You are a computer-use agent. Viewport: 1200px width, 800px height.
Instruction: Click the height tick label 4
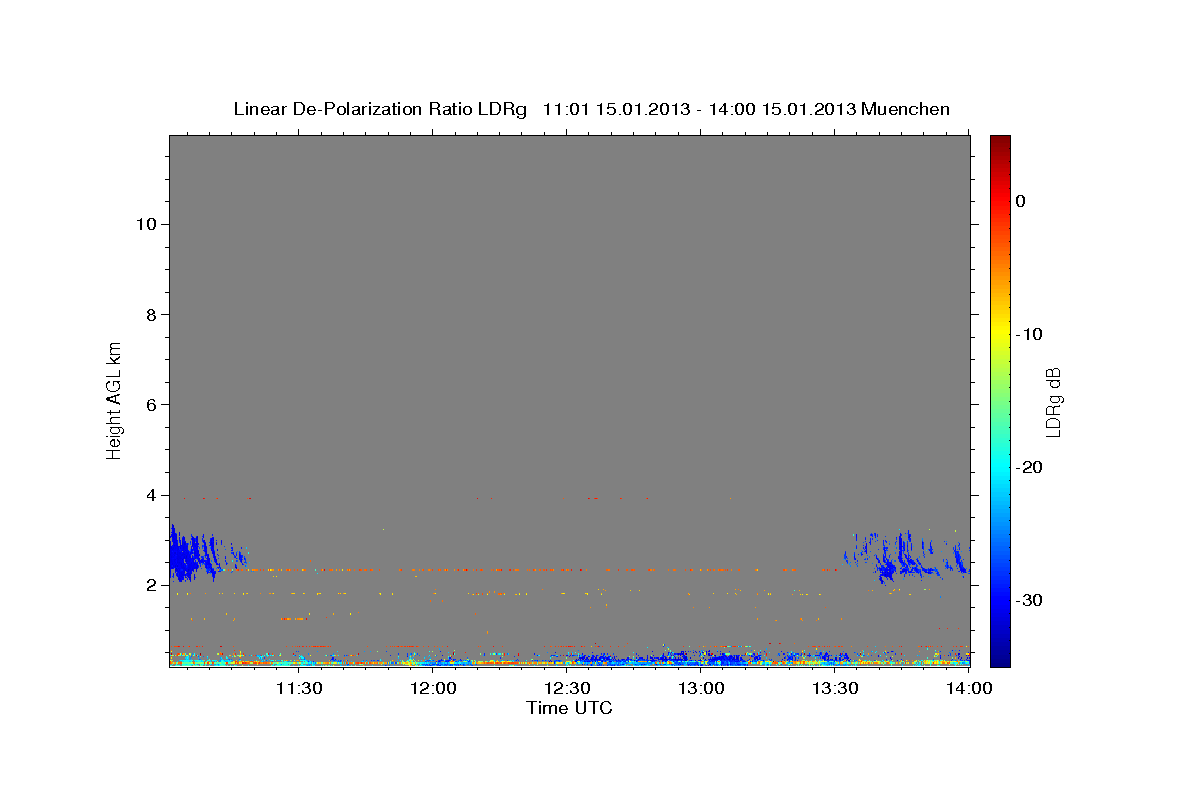151,495
